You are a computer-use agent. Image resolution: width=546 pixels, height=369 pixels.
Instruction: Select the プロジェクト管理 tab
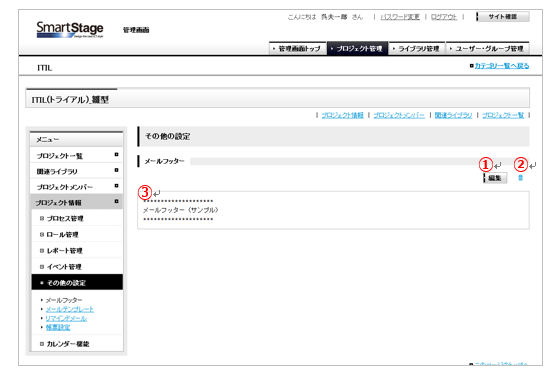(x=357, y=48)
